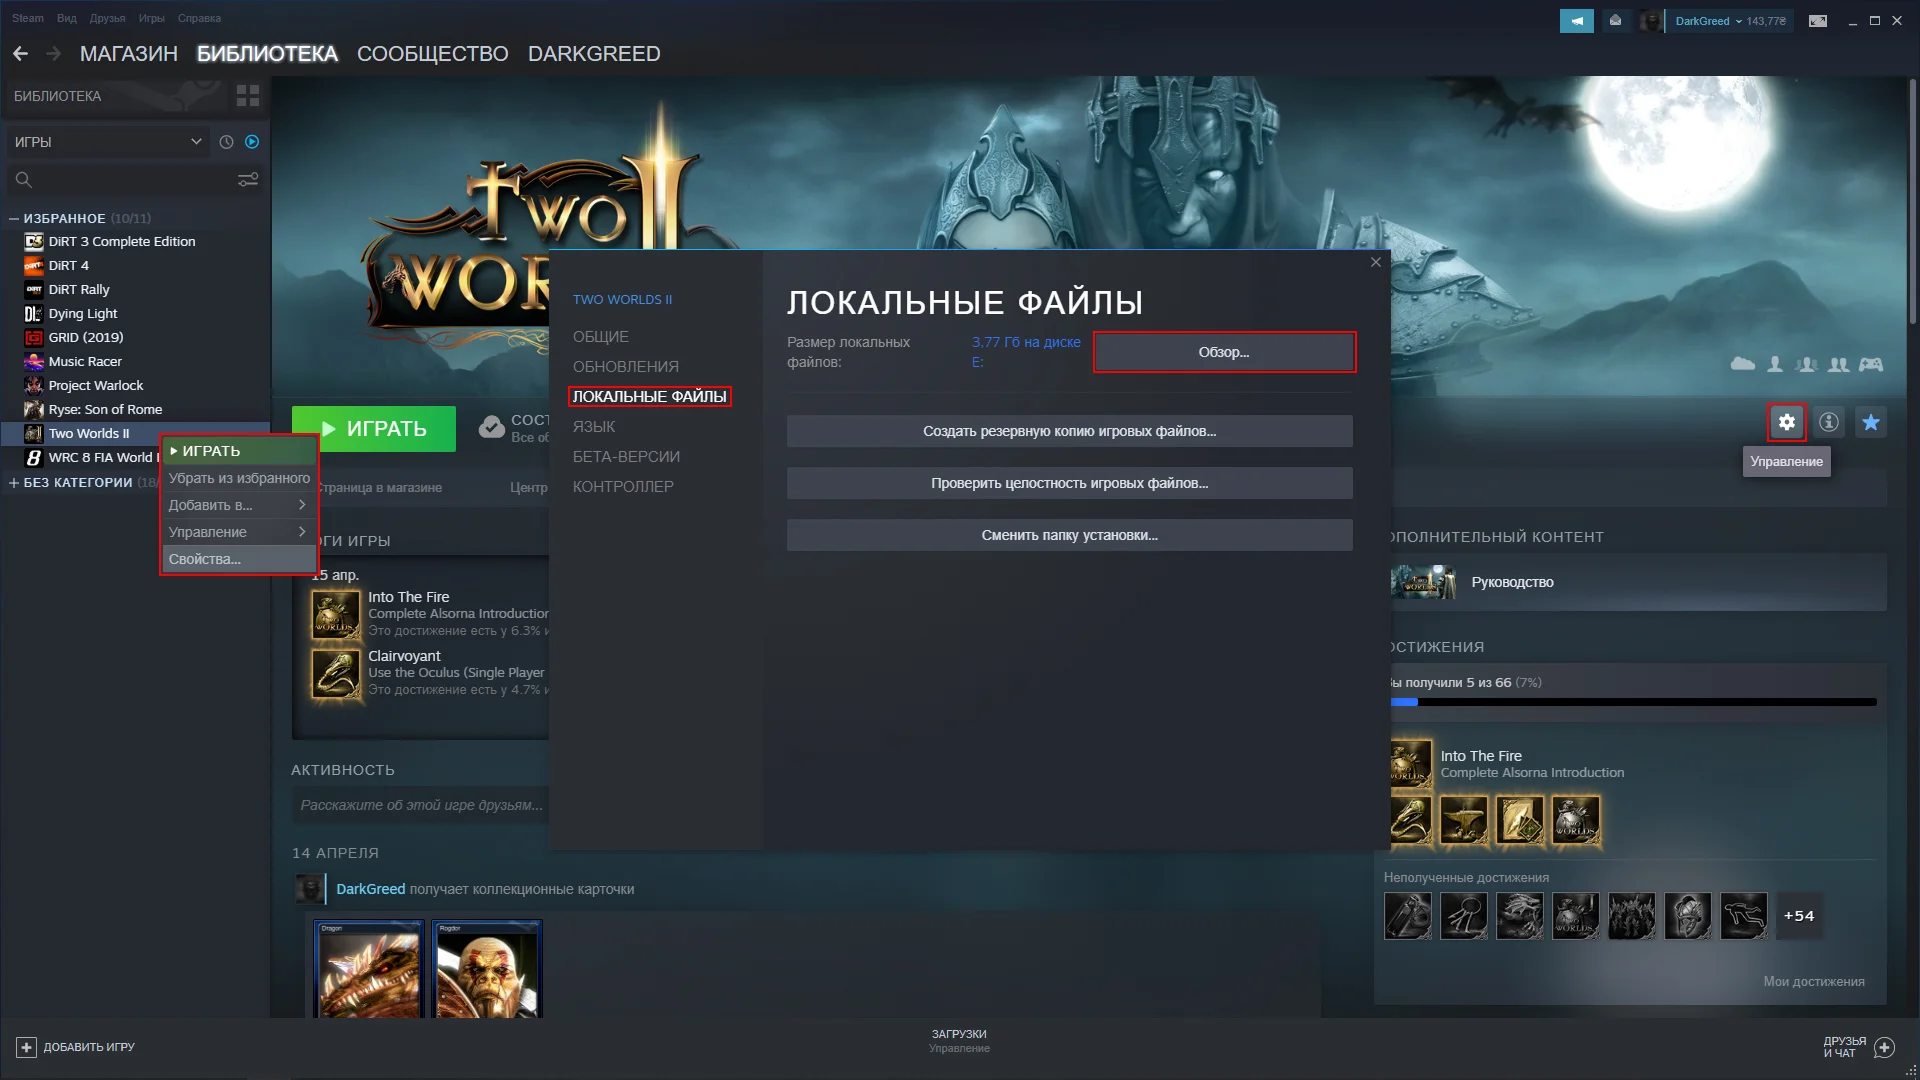Open the ИГРЫ dropdown
This screenshot has width=1920, height=1080.
108,142
